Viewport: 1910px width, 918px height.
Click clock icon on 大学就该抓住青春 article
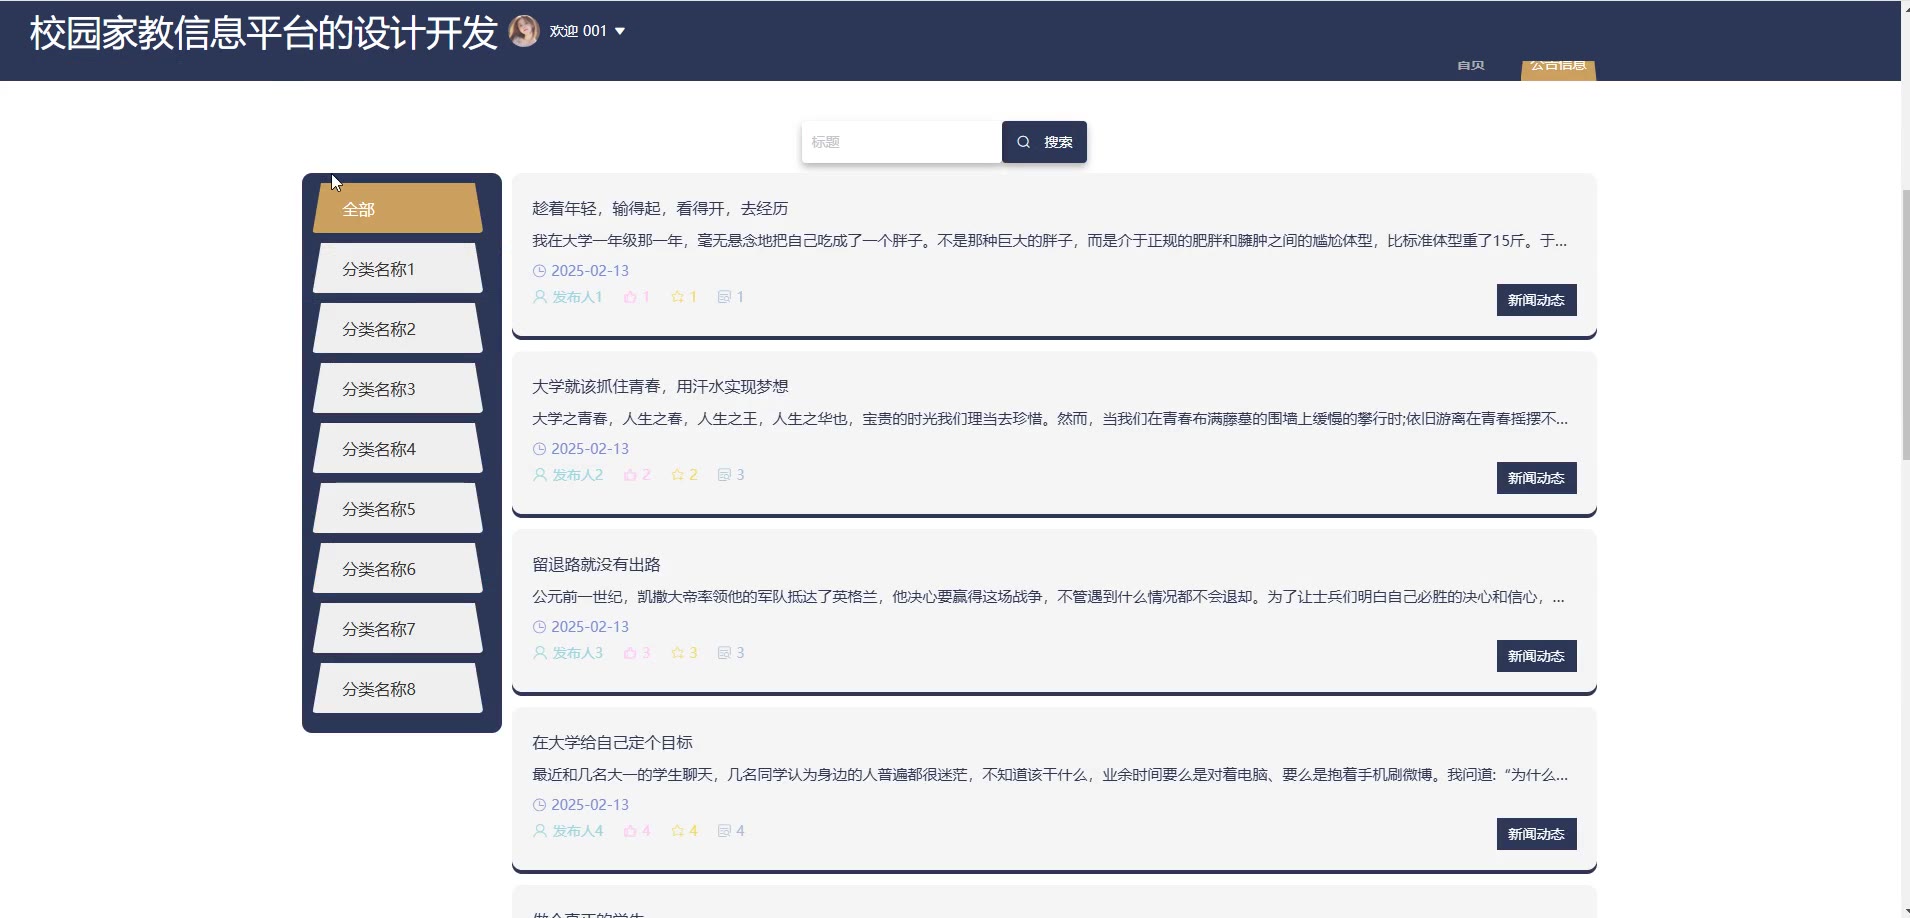(539, 449)
